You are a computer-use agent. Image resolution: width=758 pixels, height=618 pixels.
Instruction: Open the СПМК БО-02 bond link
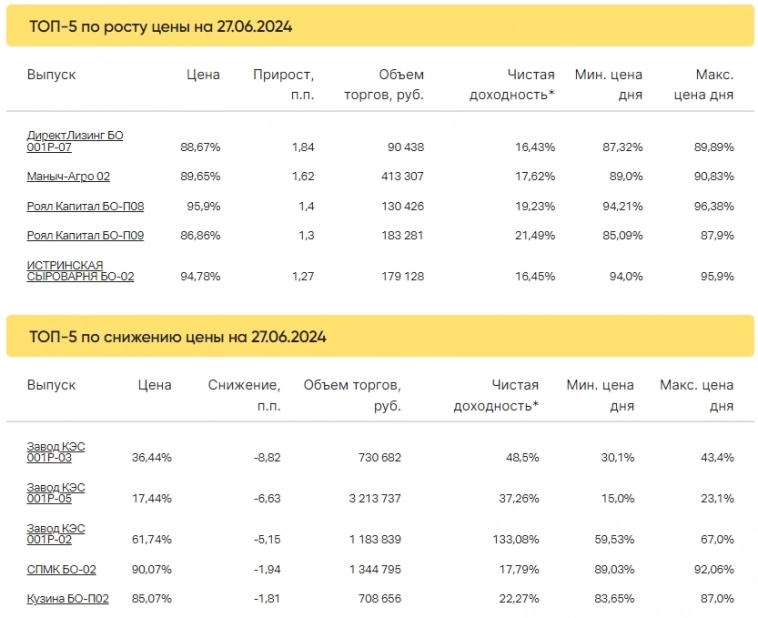pyautogui.click(x=61, y=569)
